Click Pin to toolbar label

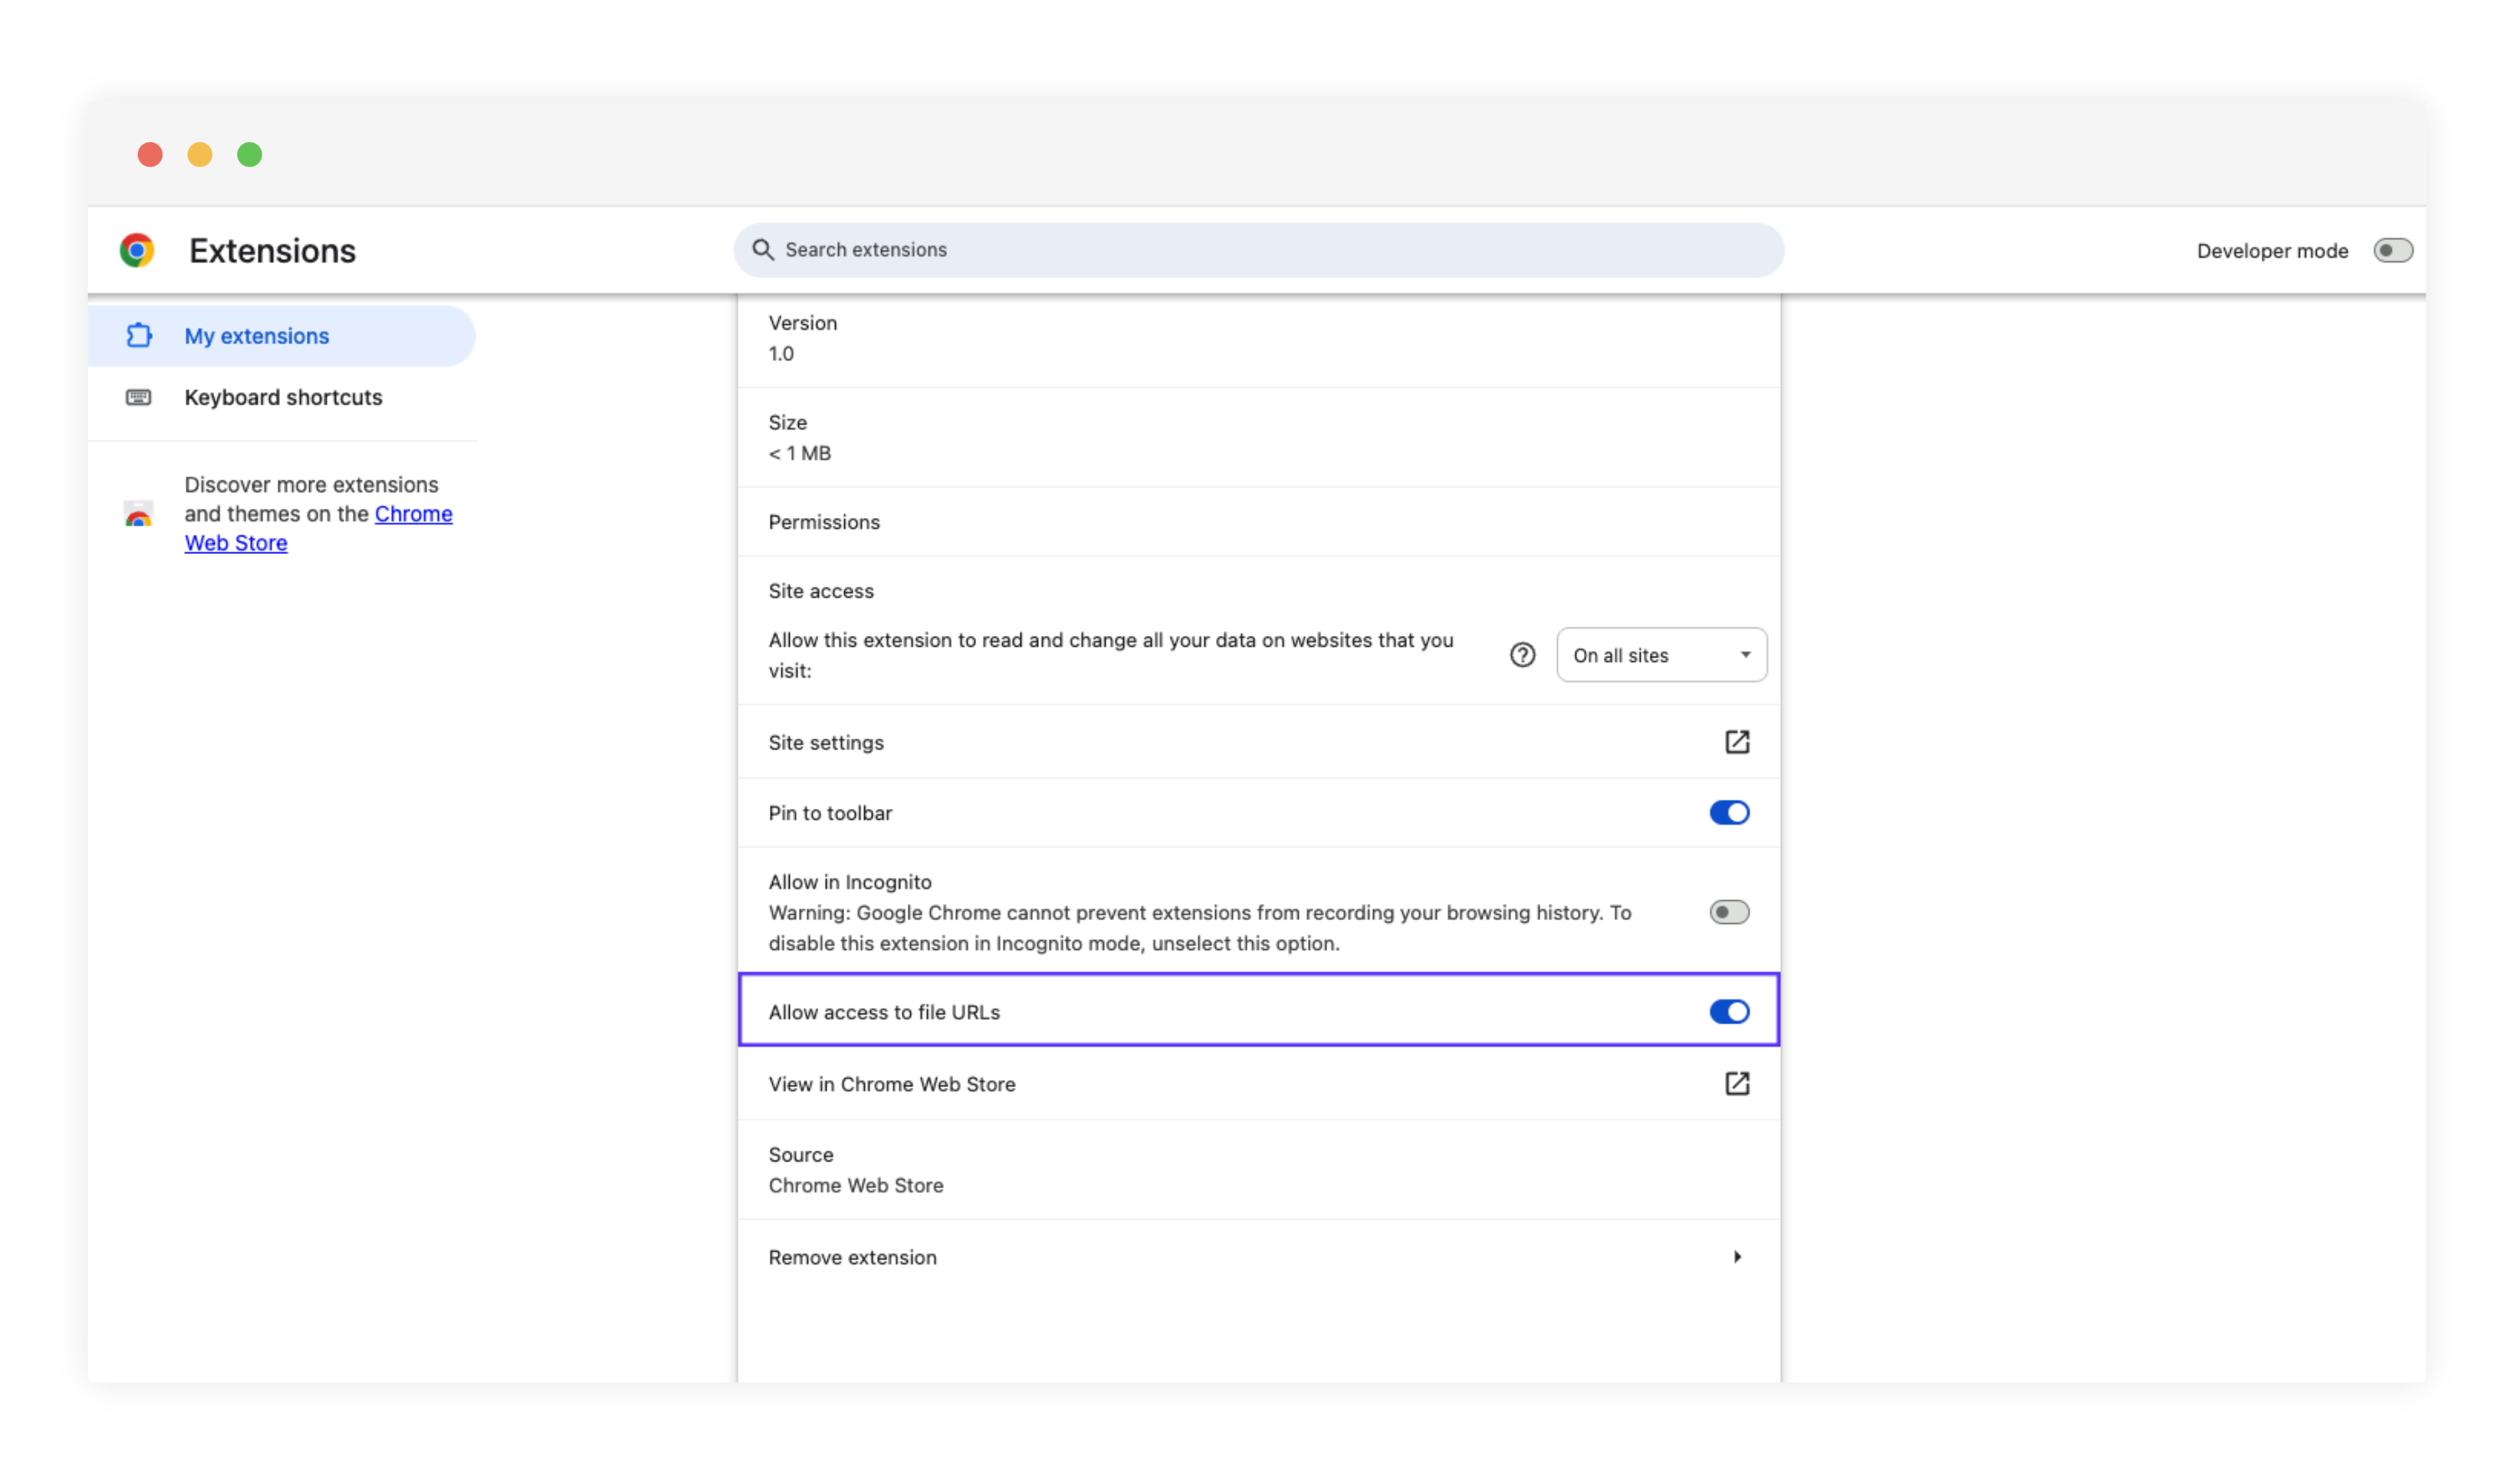[x=830, y=814]
